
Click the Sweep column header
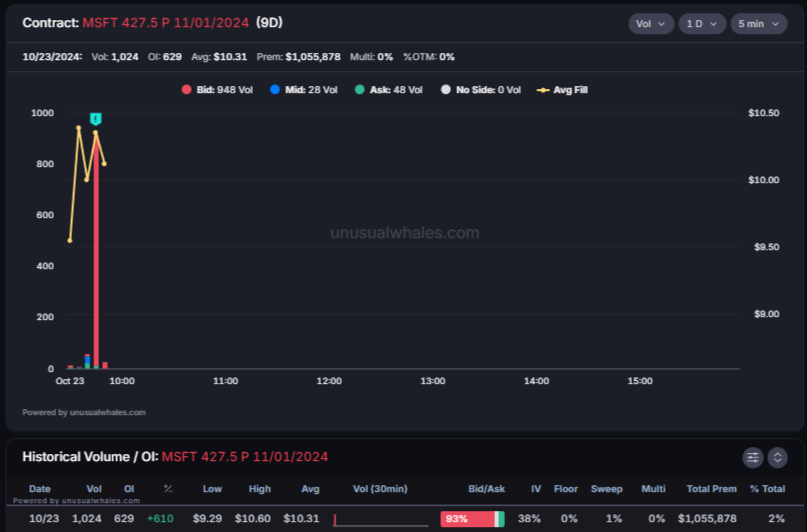(x=606, y=489)
